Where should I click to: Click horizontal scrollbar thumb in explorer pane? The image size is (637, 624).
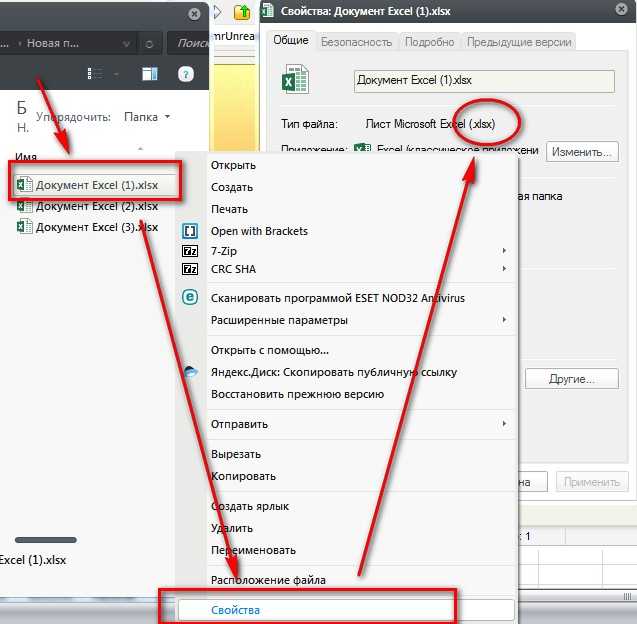click(46, 540)
